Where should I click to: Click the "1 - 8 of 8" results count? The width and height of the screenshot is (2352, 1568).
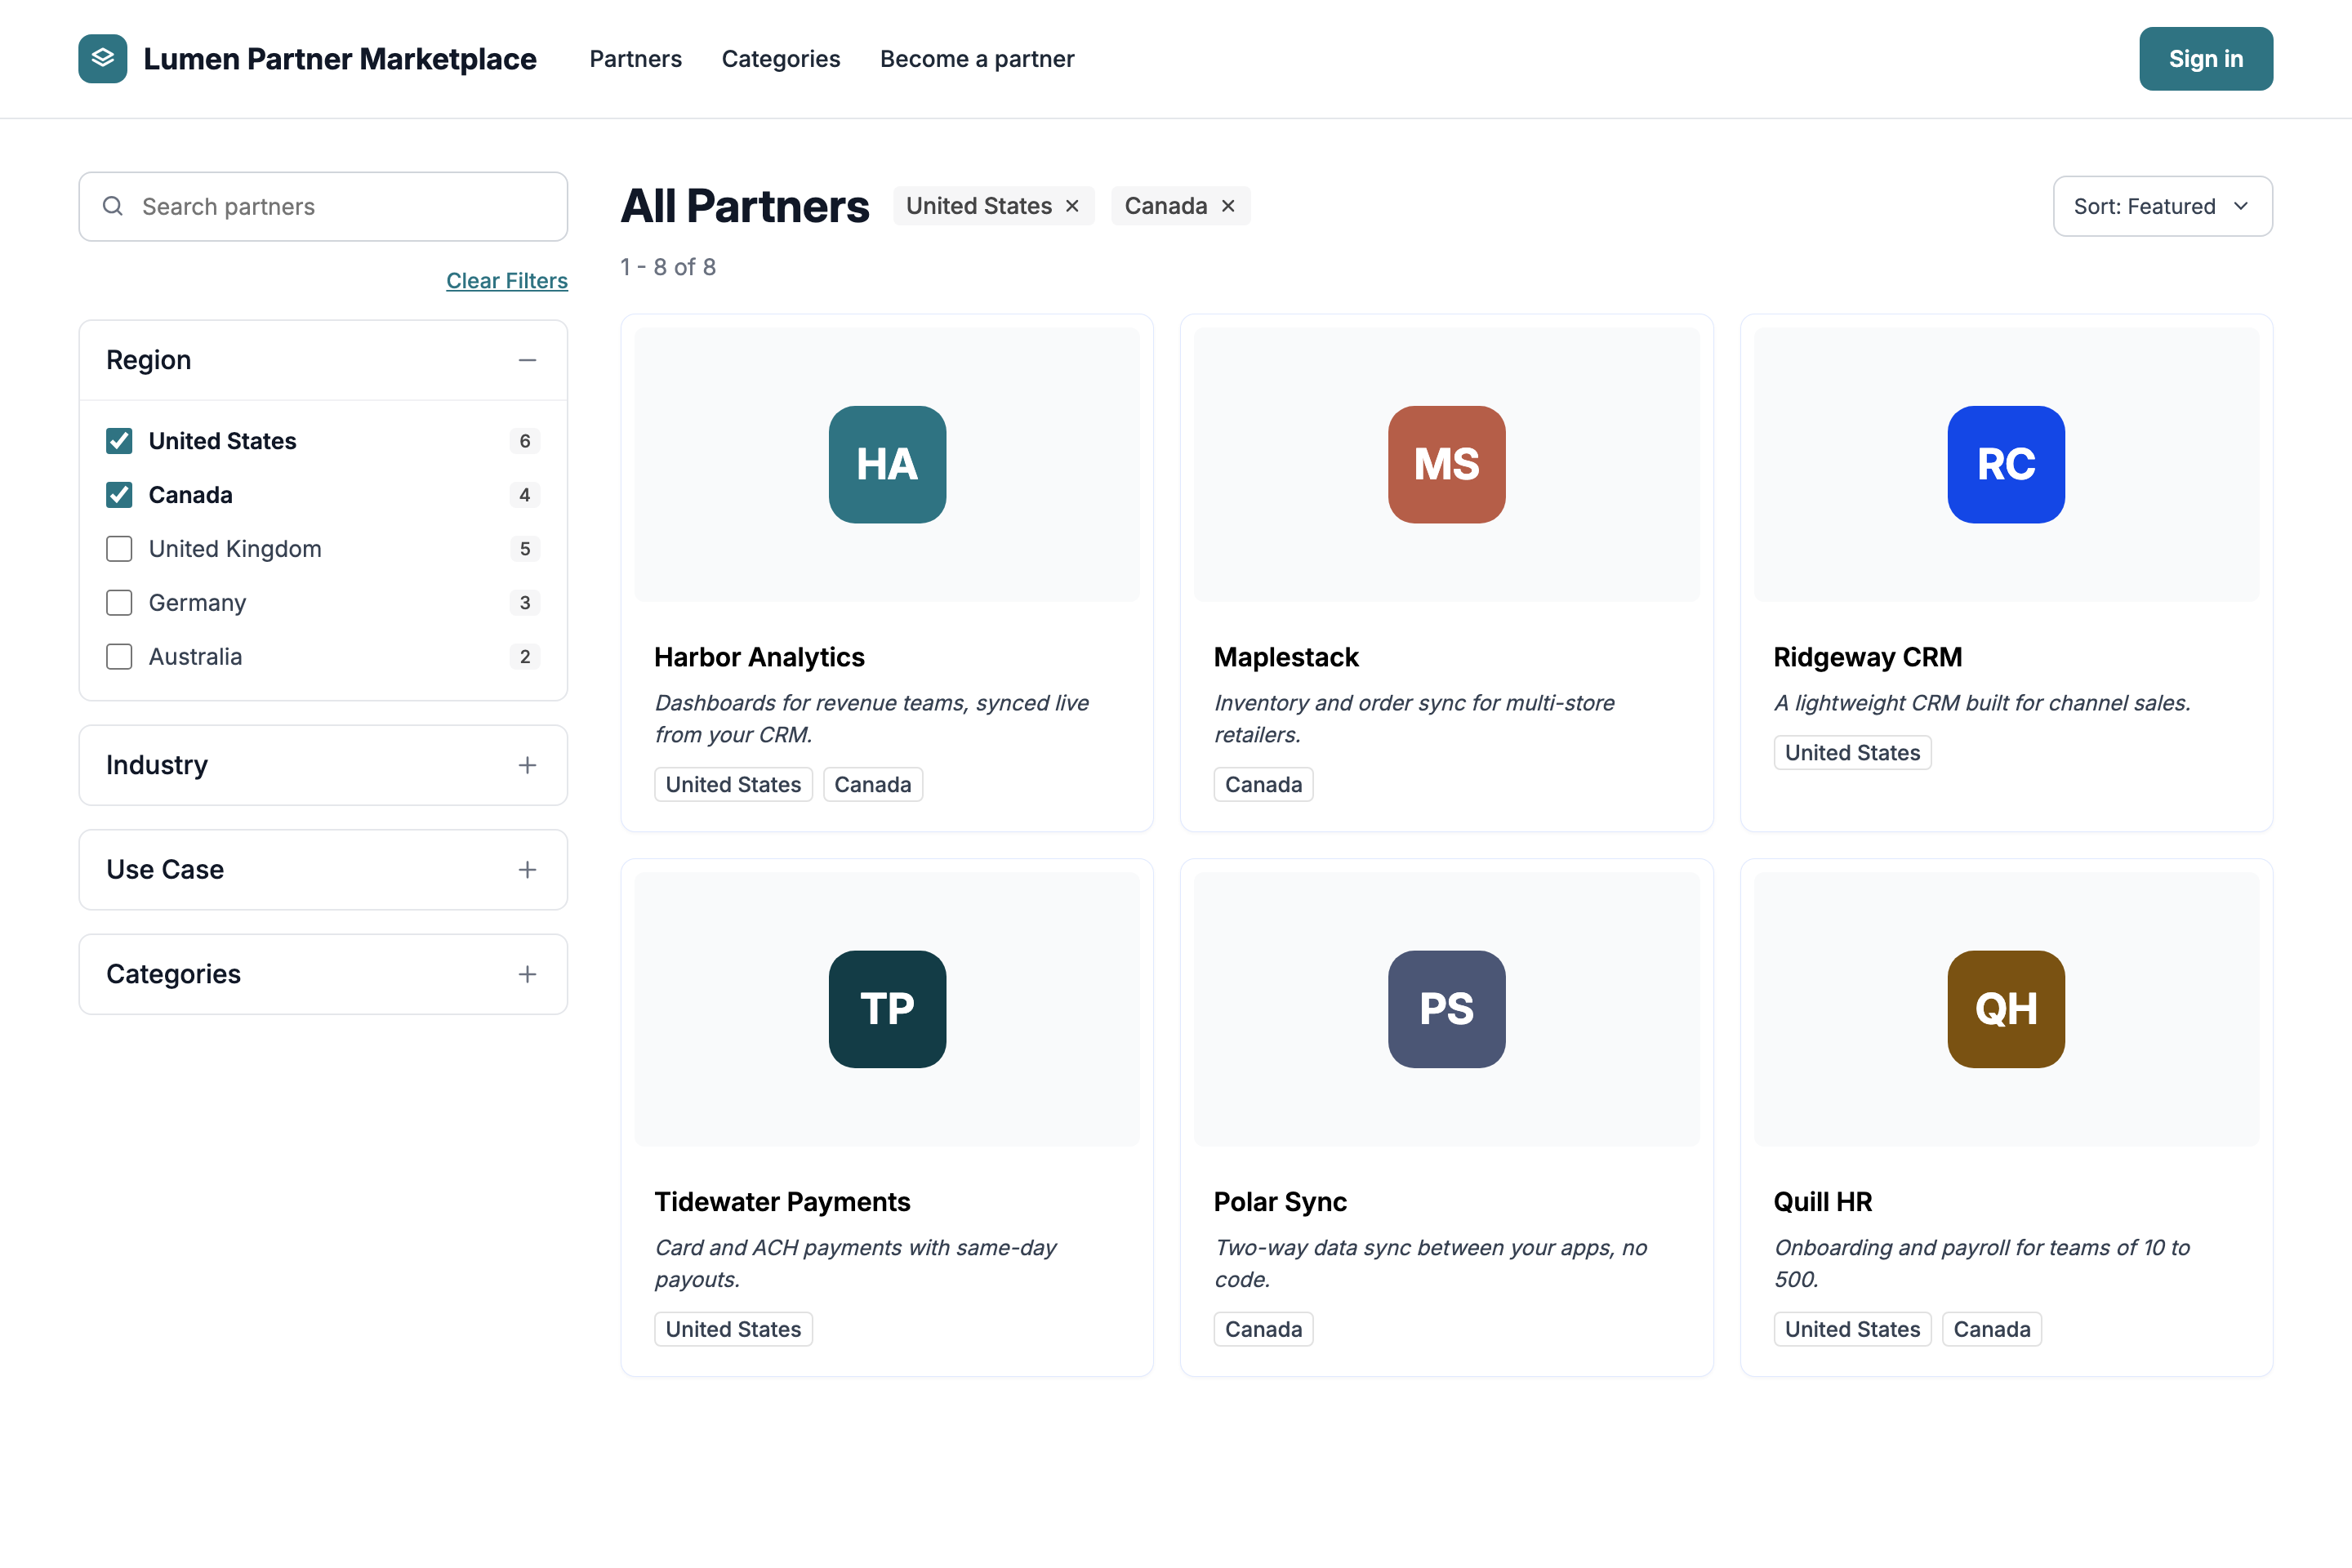pyautogui.click(x=668, y=267)
